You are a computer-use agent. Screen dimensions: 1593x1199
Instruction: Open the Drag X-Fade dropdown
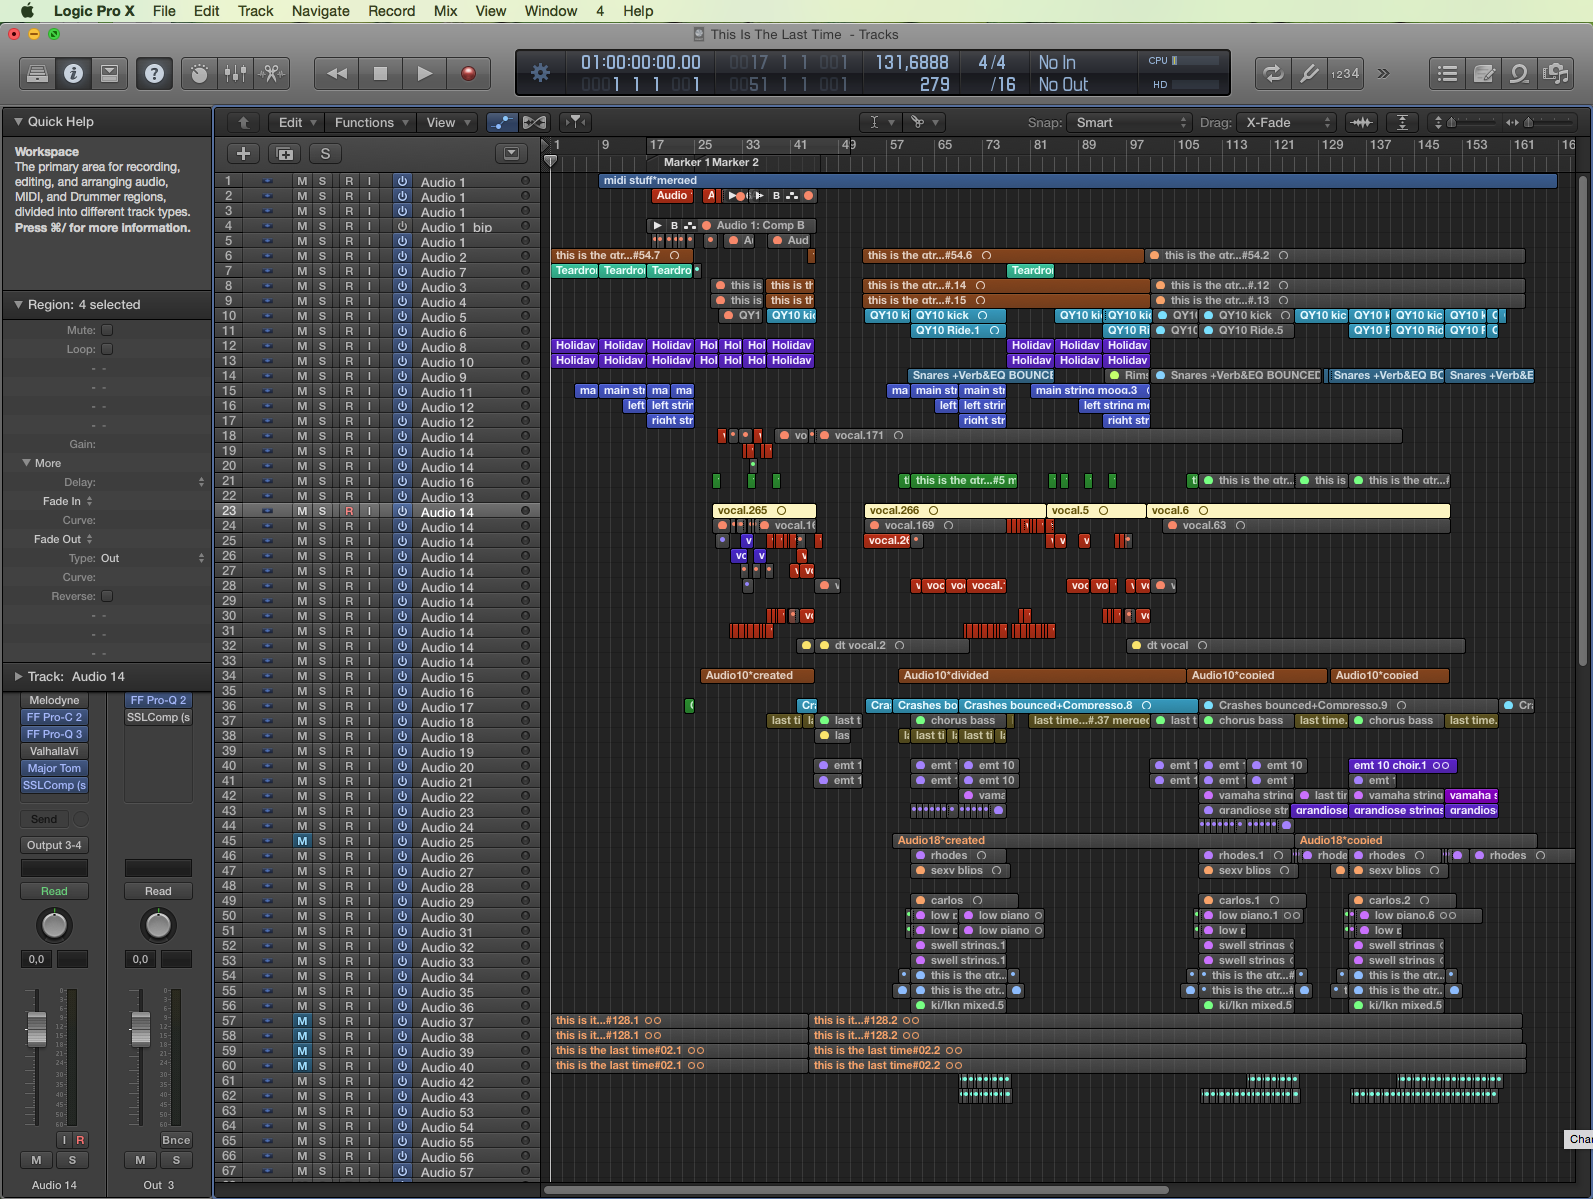[1287, 122]
